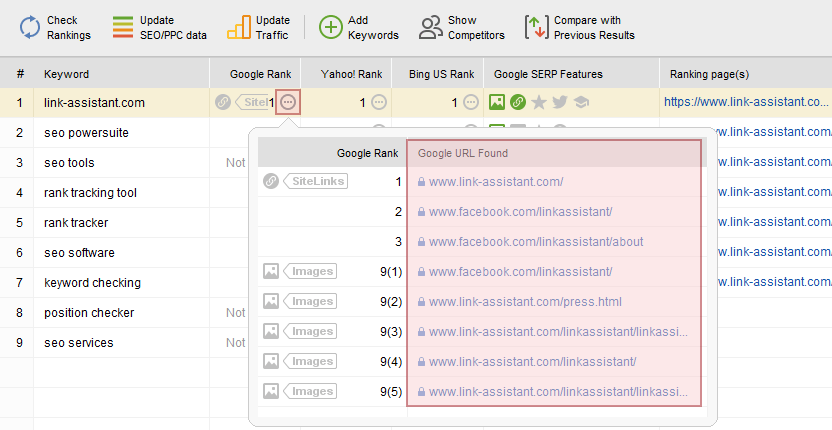Open Show Competitors people icon
The image size is (832, 430).
coord(430,27)
